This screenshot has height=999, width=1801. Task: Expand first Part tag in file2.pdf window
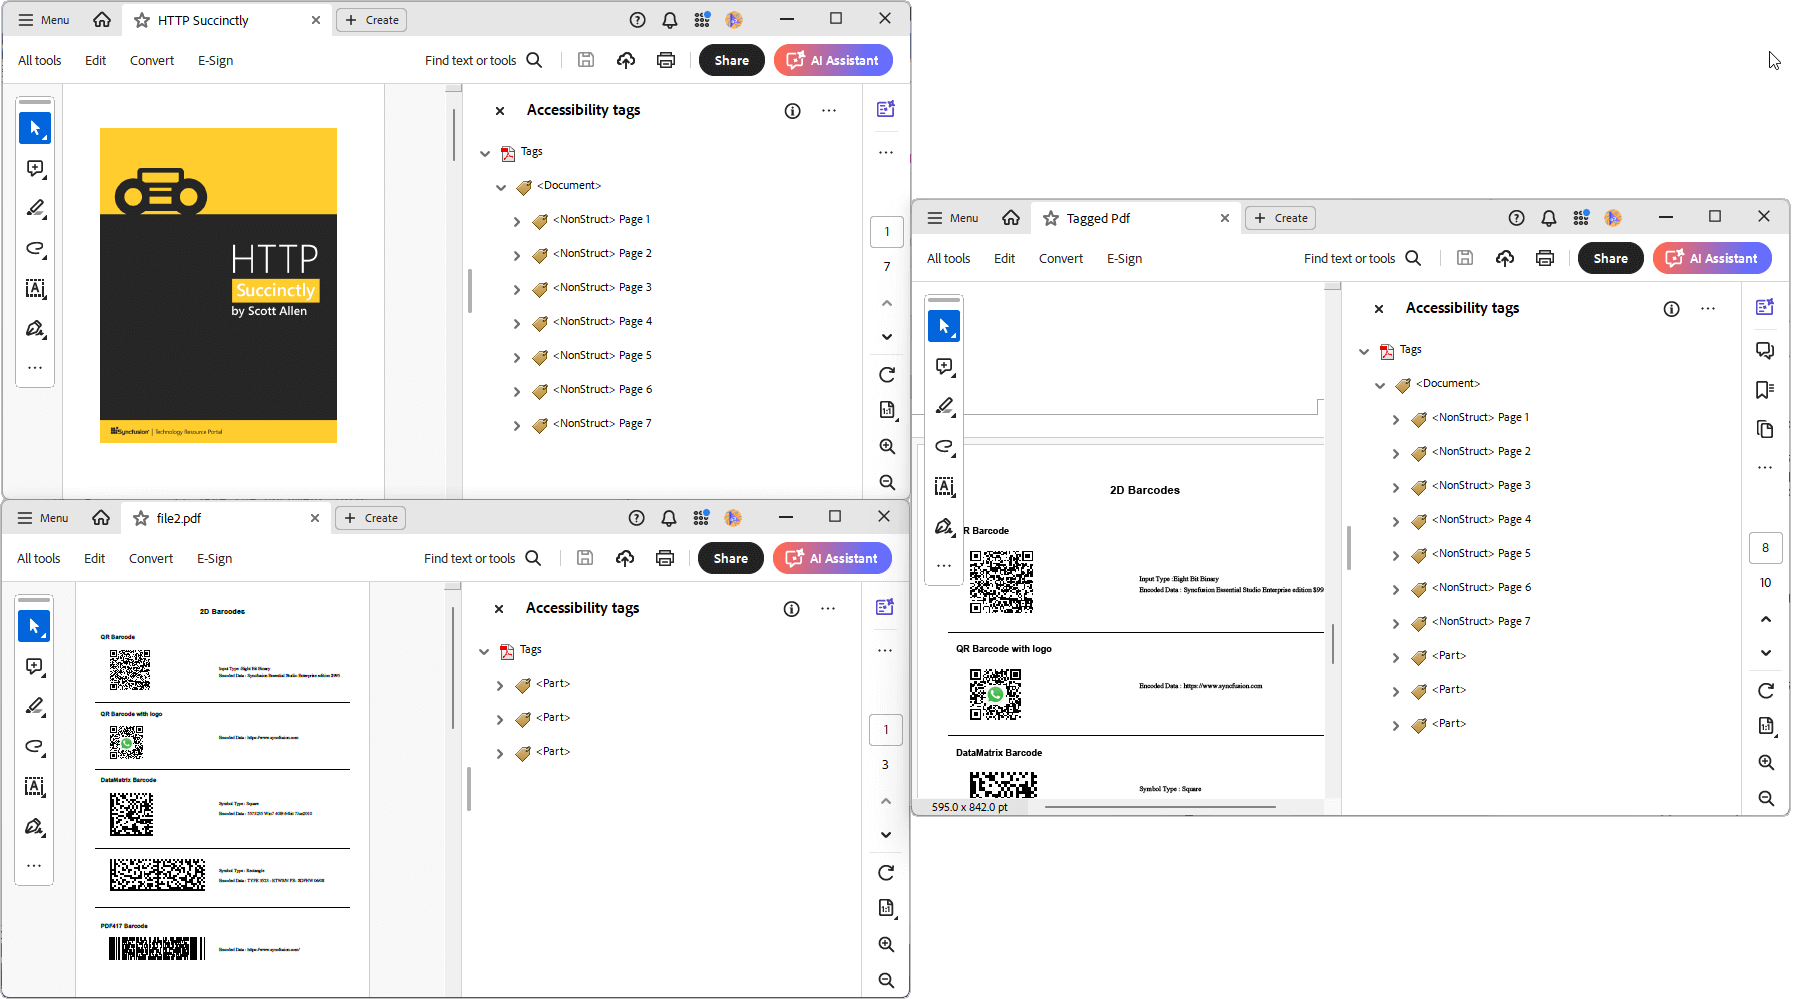pos(500,685)
